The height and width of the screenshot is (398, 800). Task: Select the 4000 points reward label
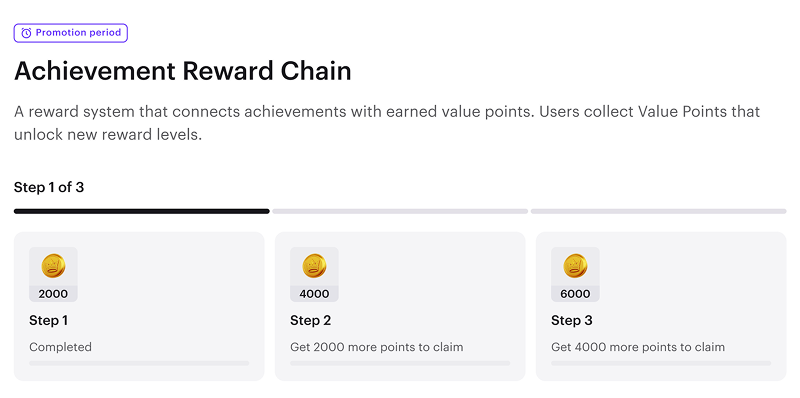pyautogui.click(x=314, y=294)
